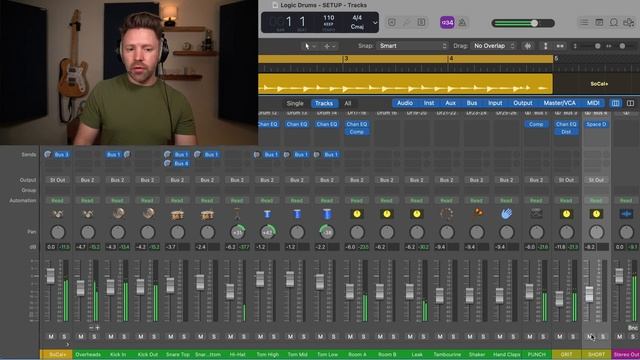Click the Tom Low blue tom icon
Viewport: 640px width, 360px height.
click(x=327, y=214)
